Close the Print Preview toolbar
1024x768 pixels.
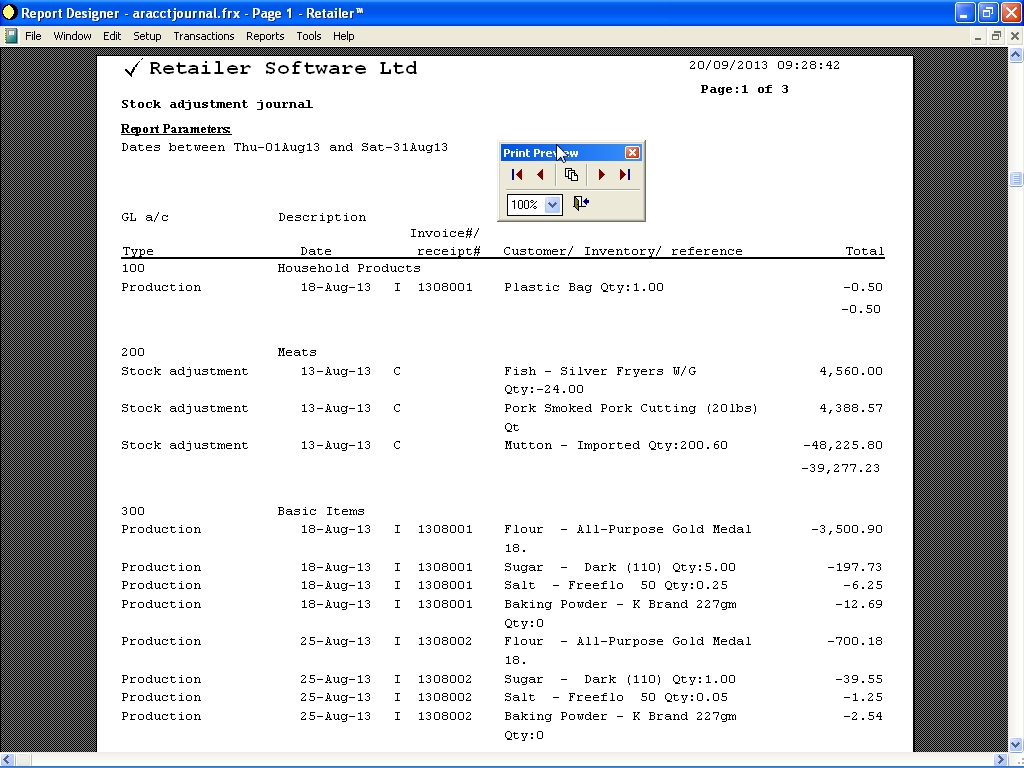click(x=632, y=153)
